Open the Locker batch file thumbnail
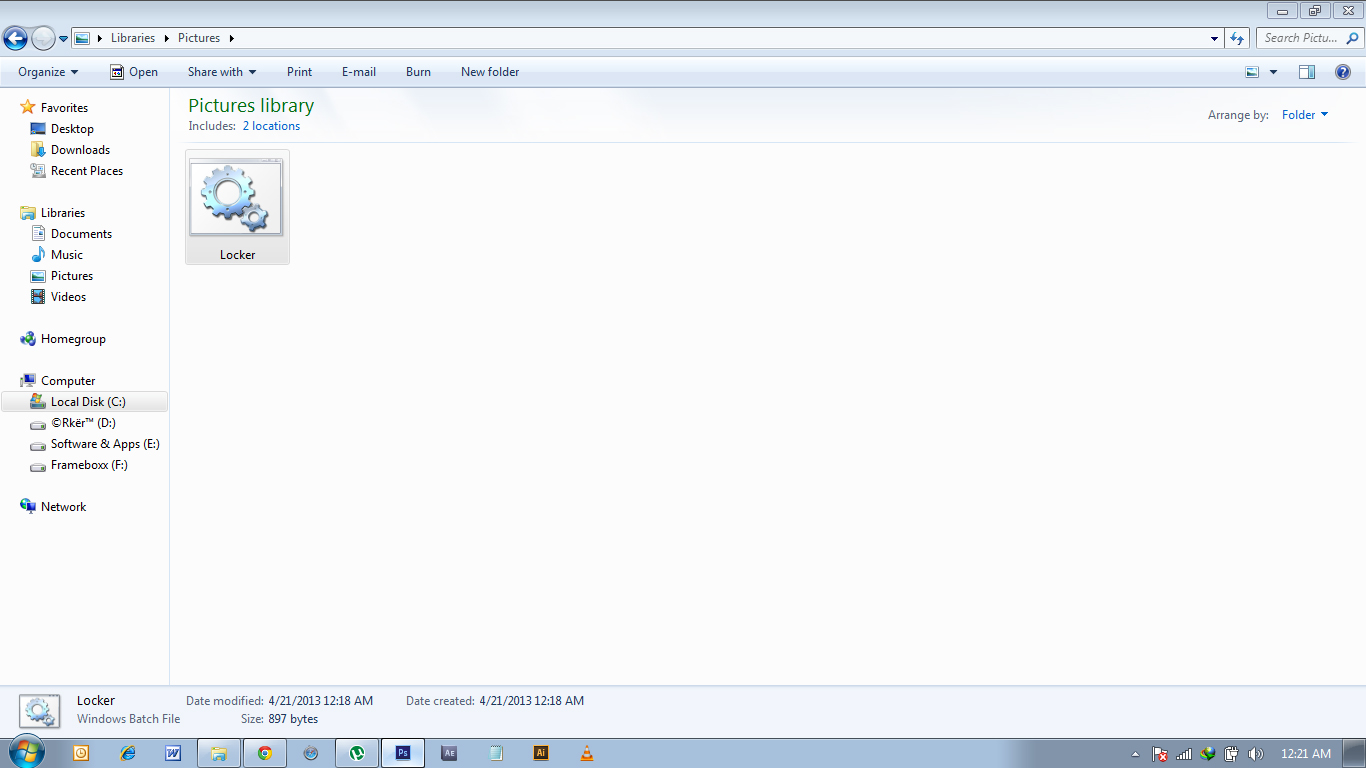This screenshot has width=1366, height=768. point(236,199)
